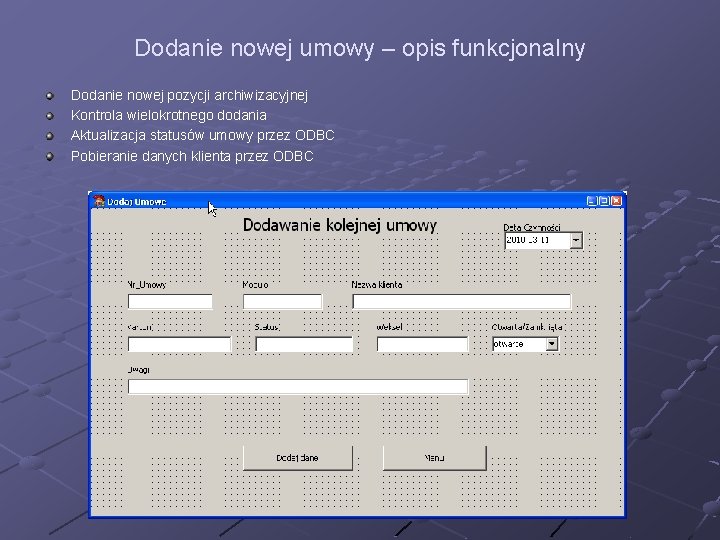The image size is (720, 540).
Task: Click the Weksel input field
Action: click(x=422, y=344)
